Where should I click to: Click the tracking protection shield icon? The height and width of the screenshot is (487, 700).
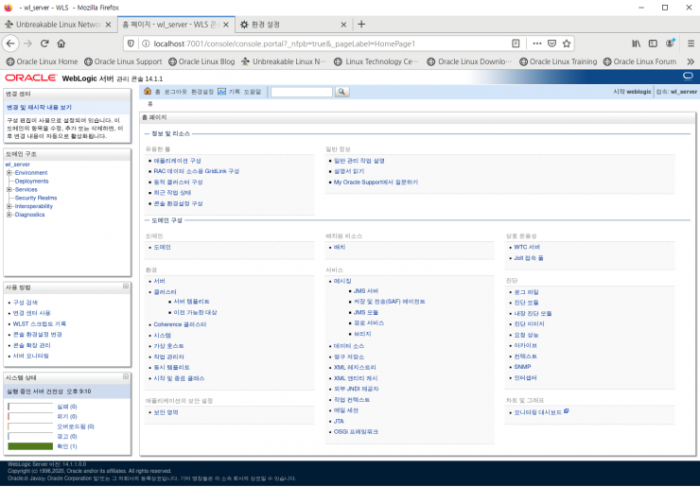pyautogui.click(x=131, y=43)
